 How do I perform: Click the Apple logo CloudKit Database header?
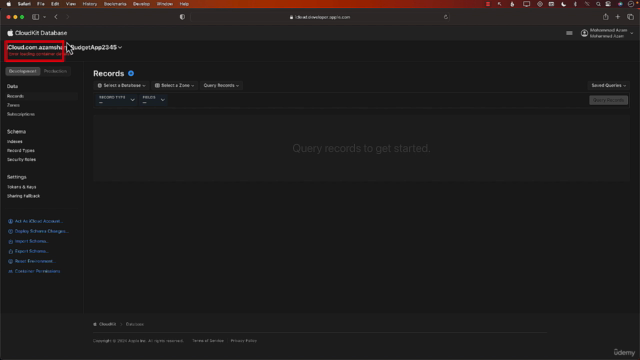pyautogui.click(x=37, y=33)
